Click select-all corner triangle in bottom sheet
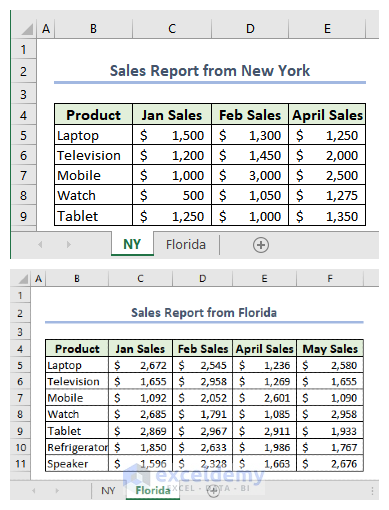The image size is (389, 510). tap(23, 279)
